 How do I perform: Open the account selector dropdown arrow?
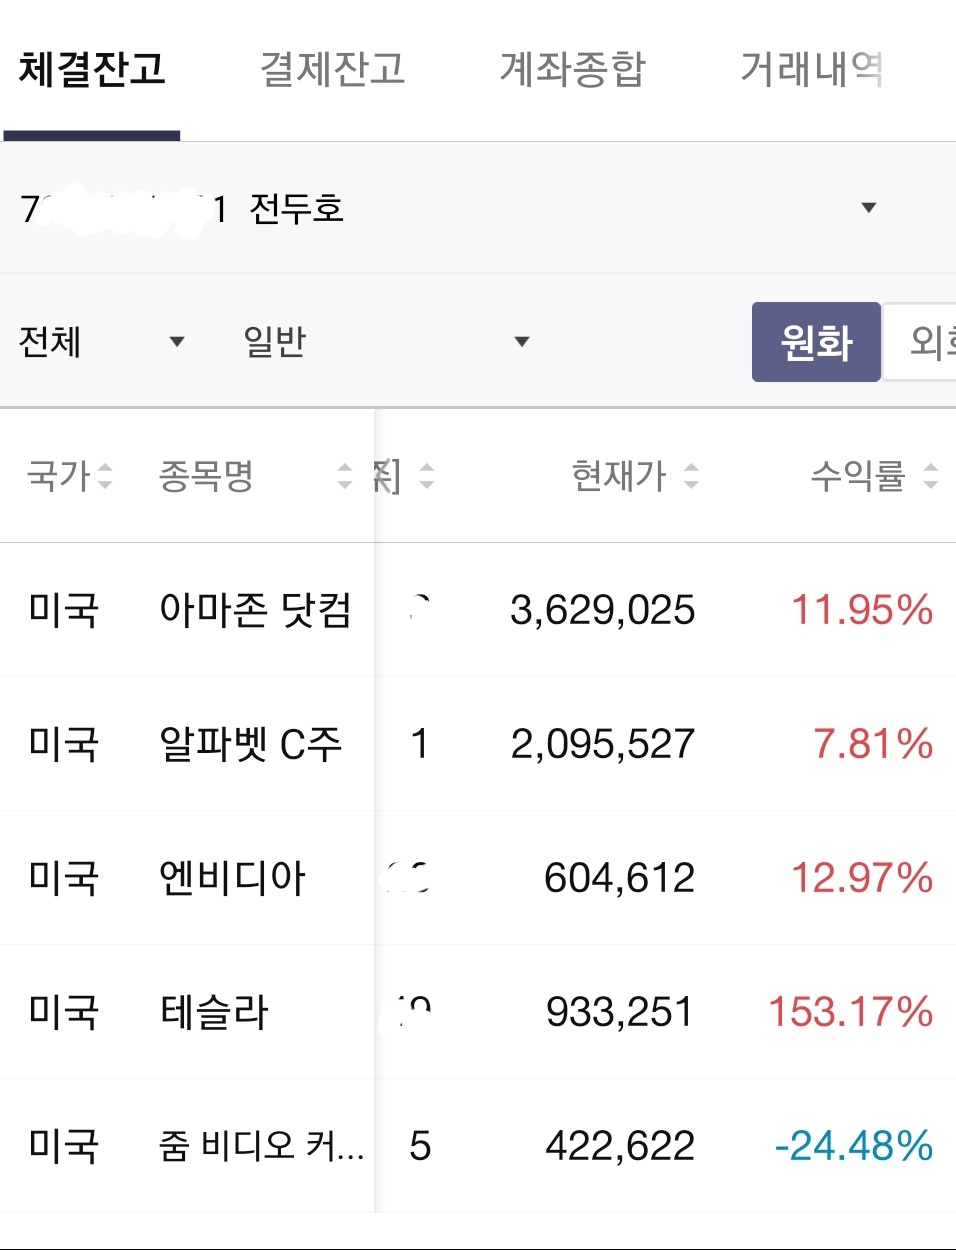(x=868, y=208)
